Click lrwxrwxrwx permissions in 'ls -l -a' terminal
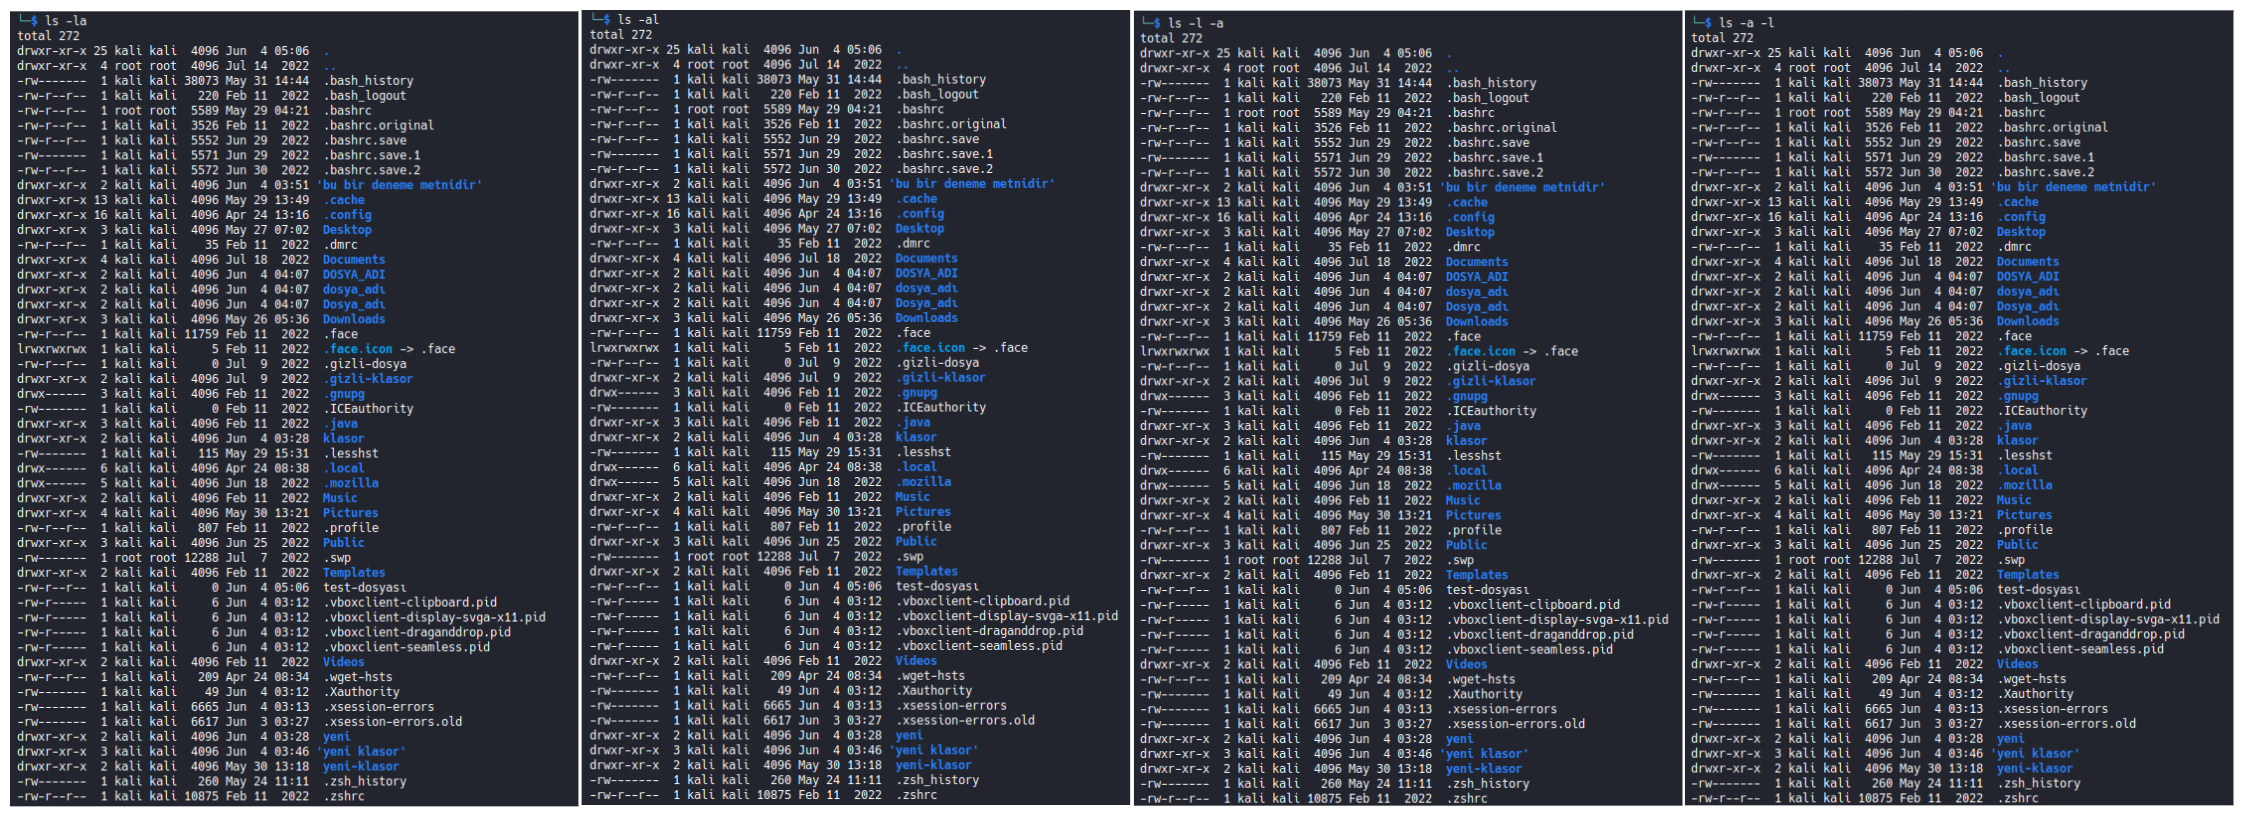 [1175, 352]
